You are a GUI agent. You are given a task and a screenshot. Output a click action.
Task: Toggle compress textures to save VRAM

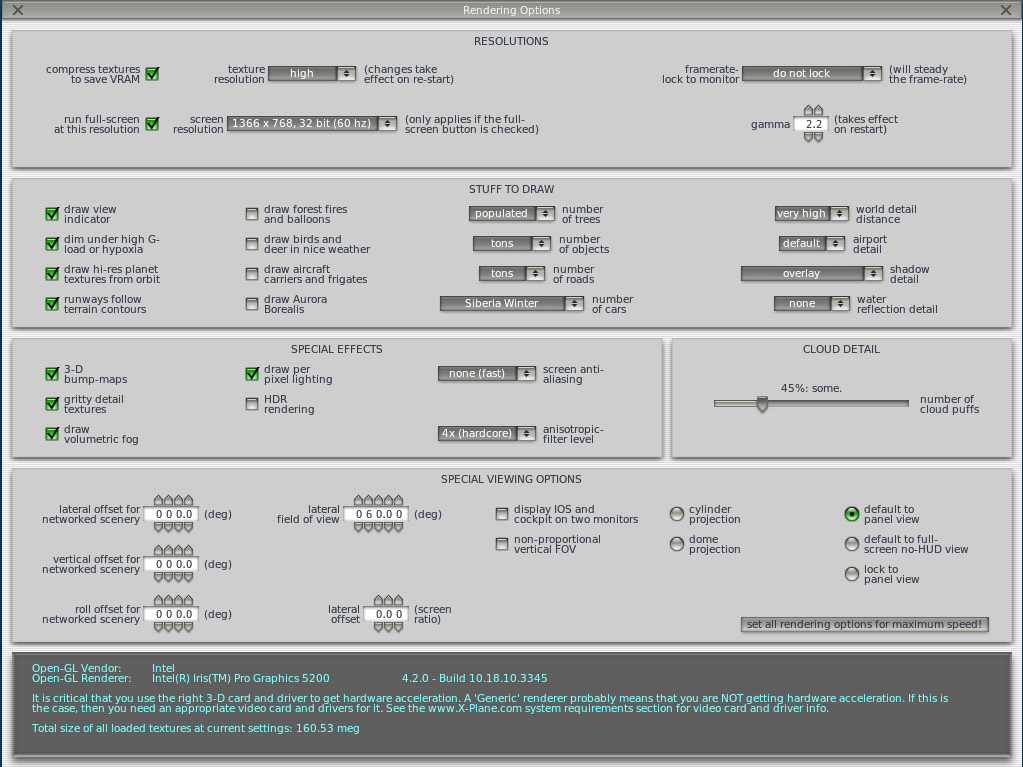pyautogui.click(x=152, y=74)
